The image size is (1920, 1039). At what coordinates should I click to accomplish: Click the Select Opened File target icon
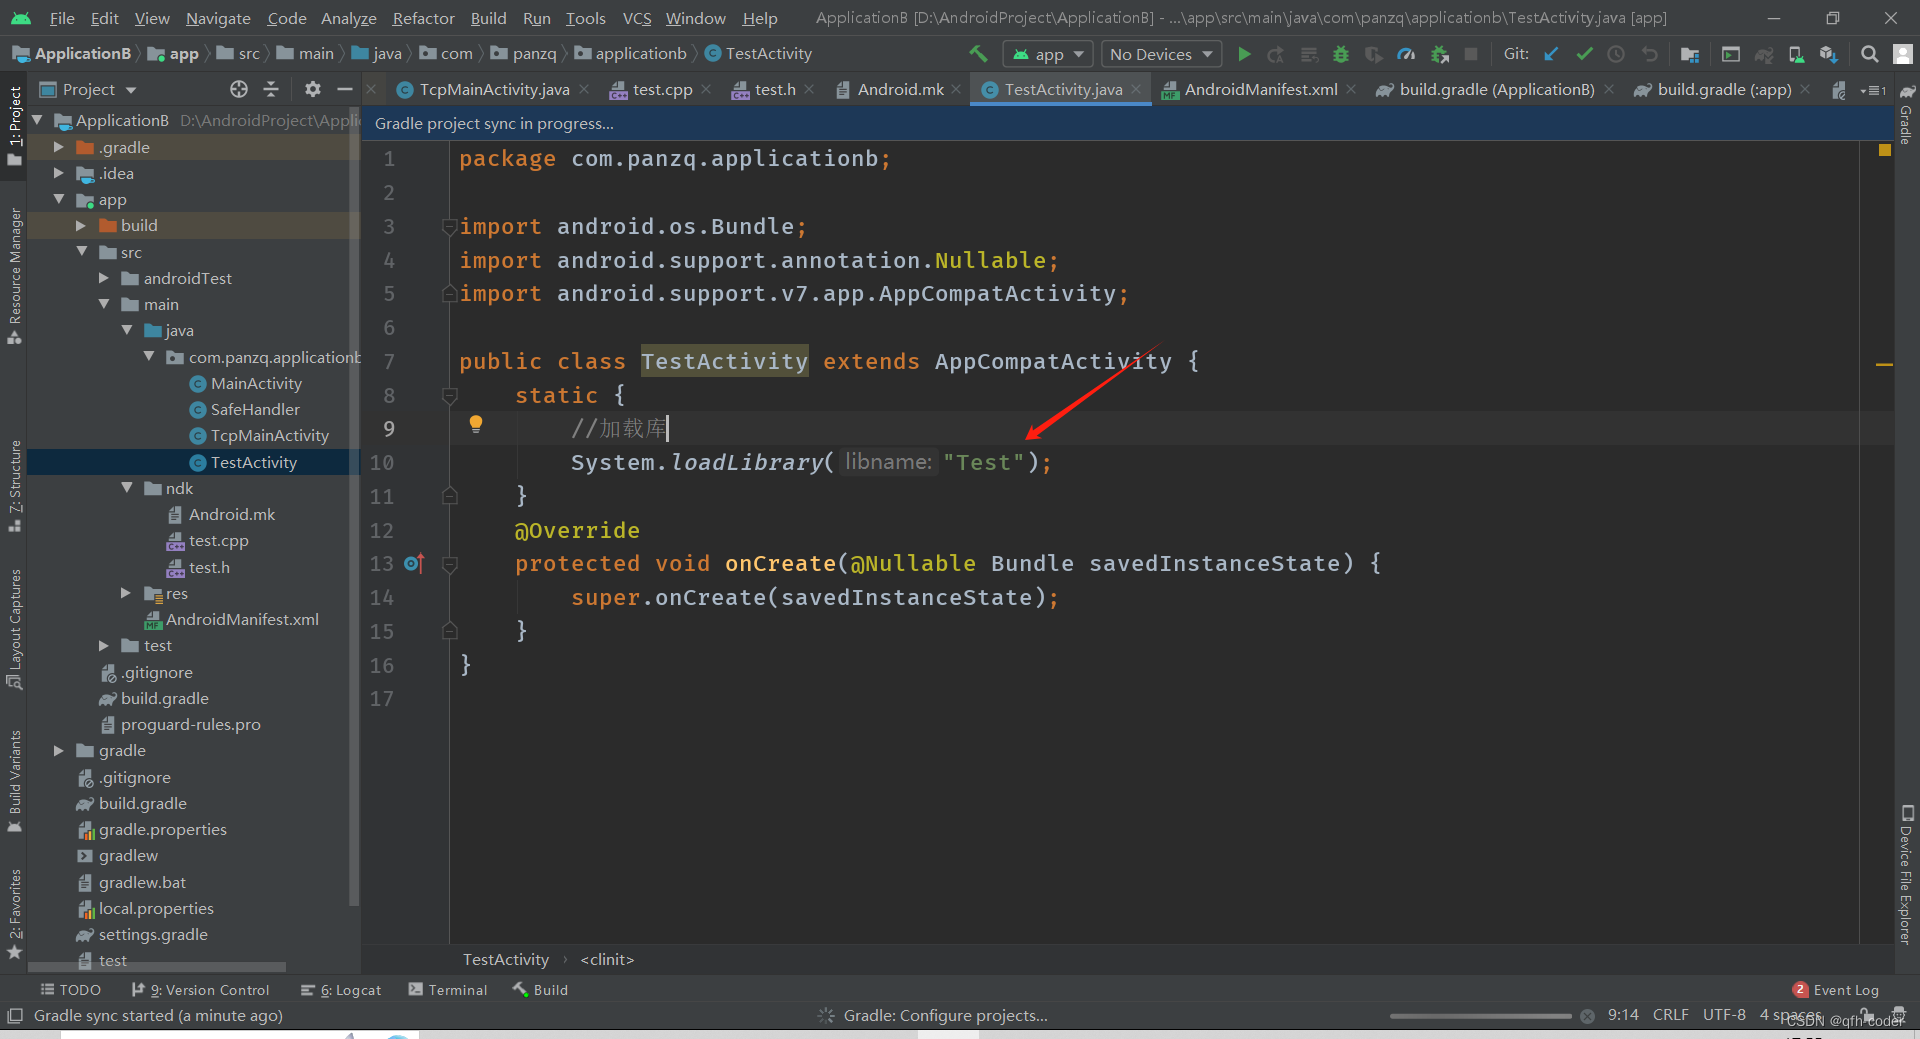click(239, 89)
